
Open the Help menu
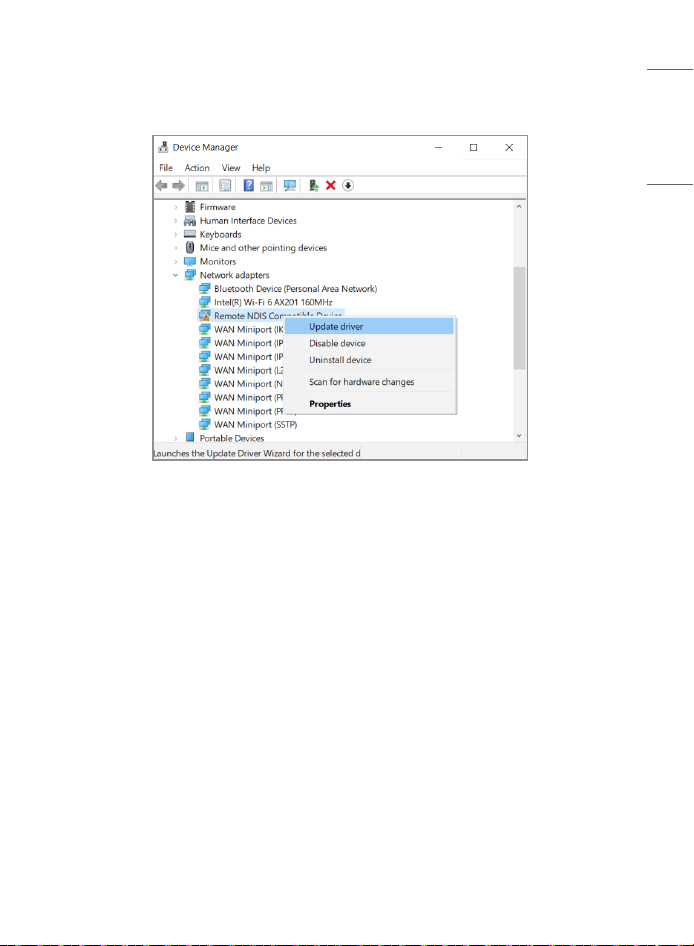[x=261, y=168]
